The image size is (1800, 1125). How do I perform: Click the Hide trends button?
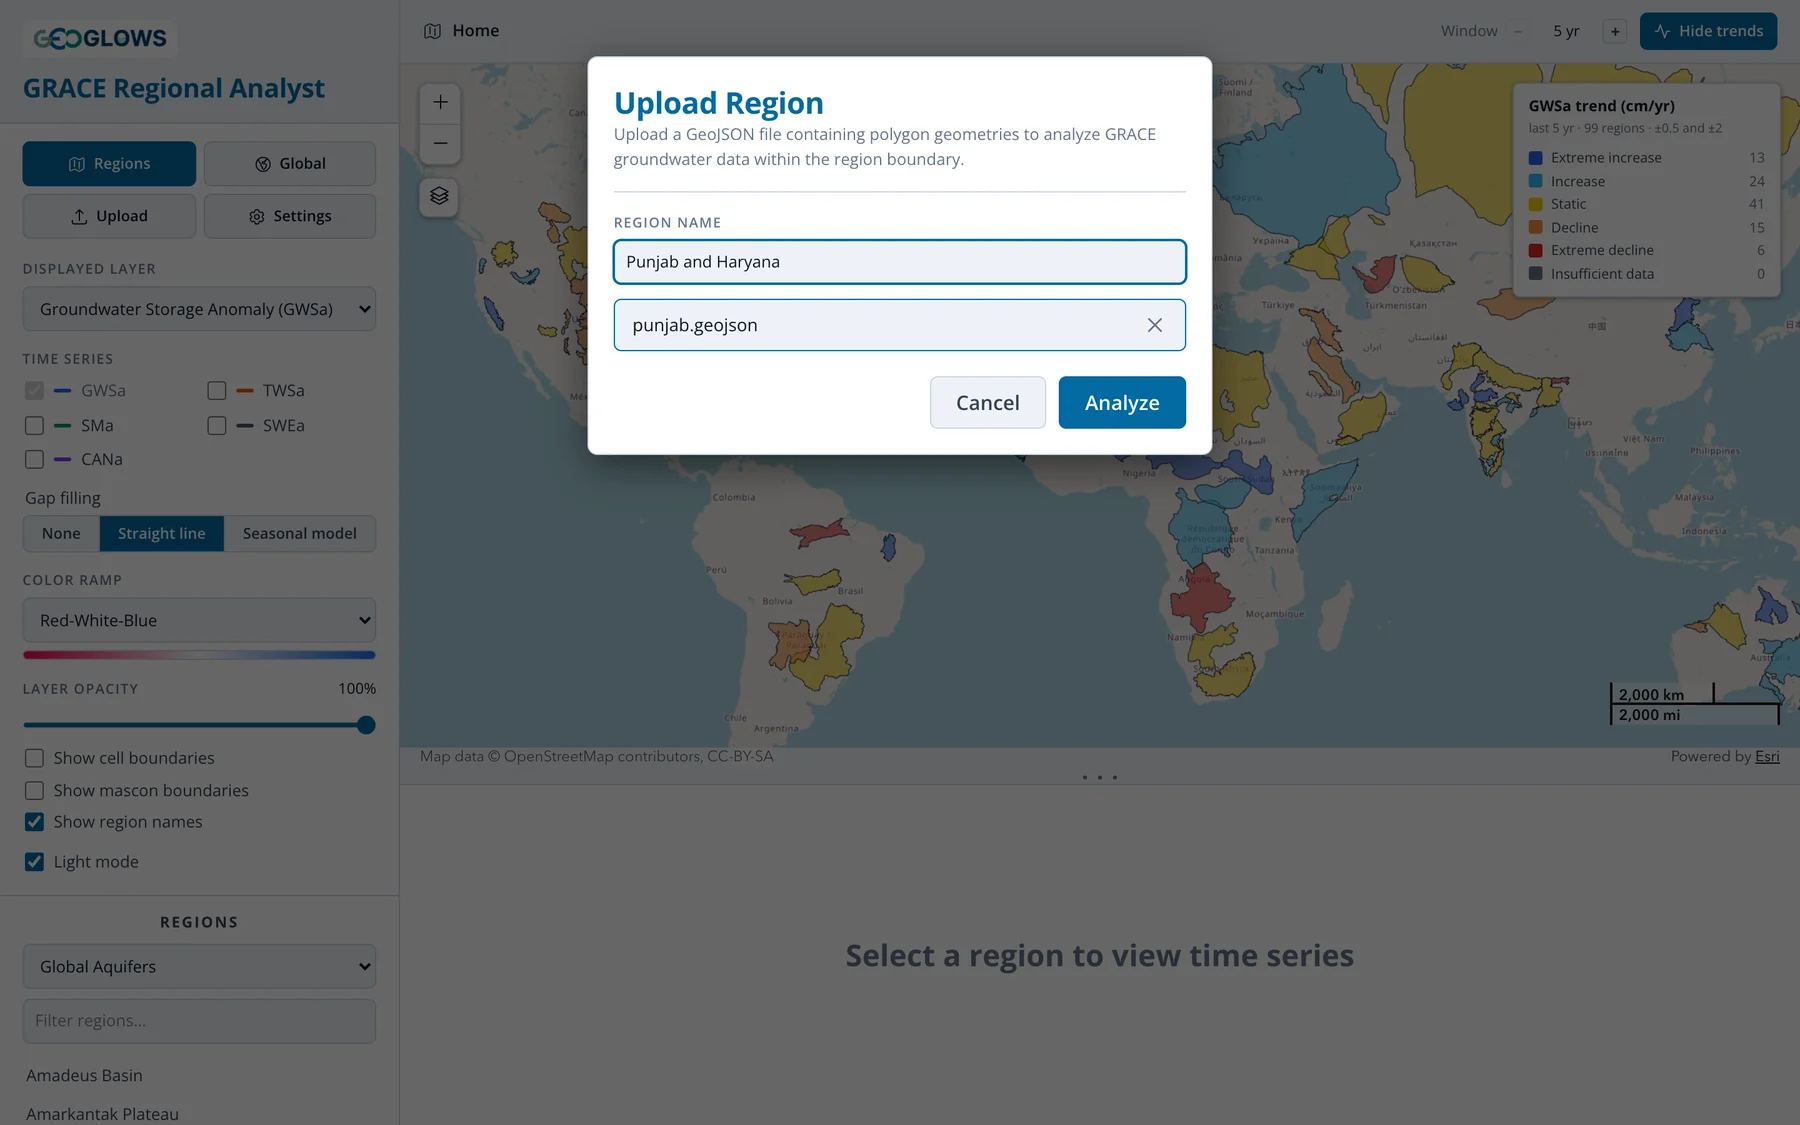coord(1708,31)
